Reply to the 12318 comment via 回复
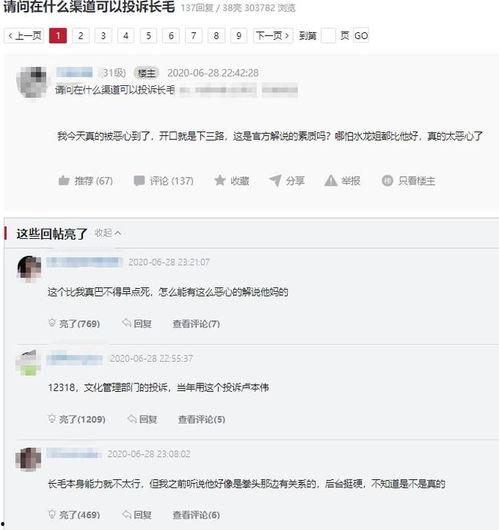 point(142,419)
